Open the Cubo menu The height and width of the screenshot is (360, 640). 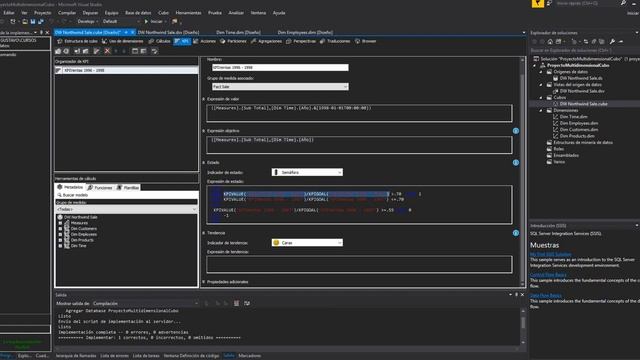(163, 13)
